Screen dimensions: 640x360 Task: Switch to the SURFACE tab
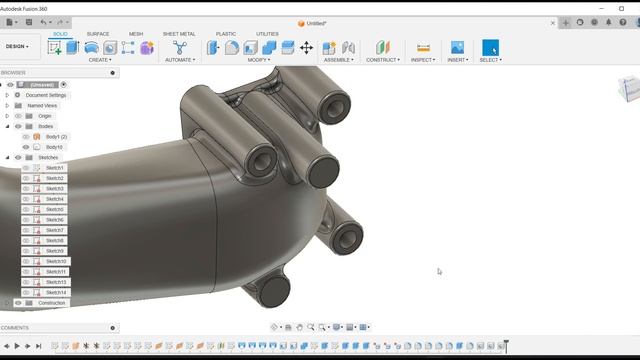98,34
